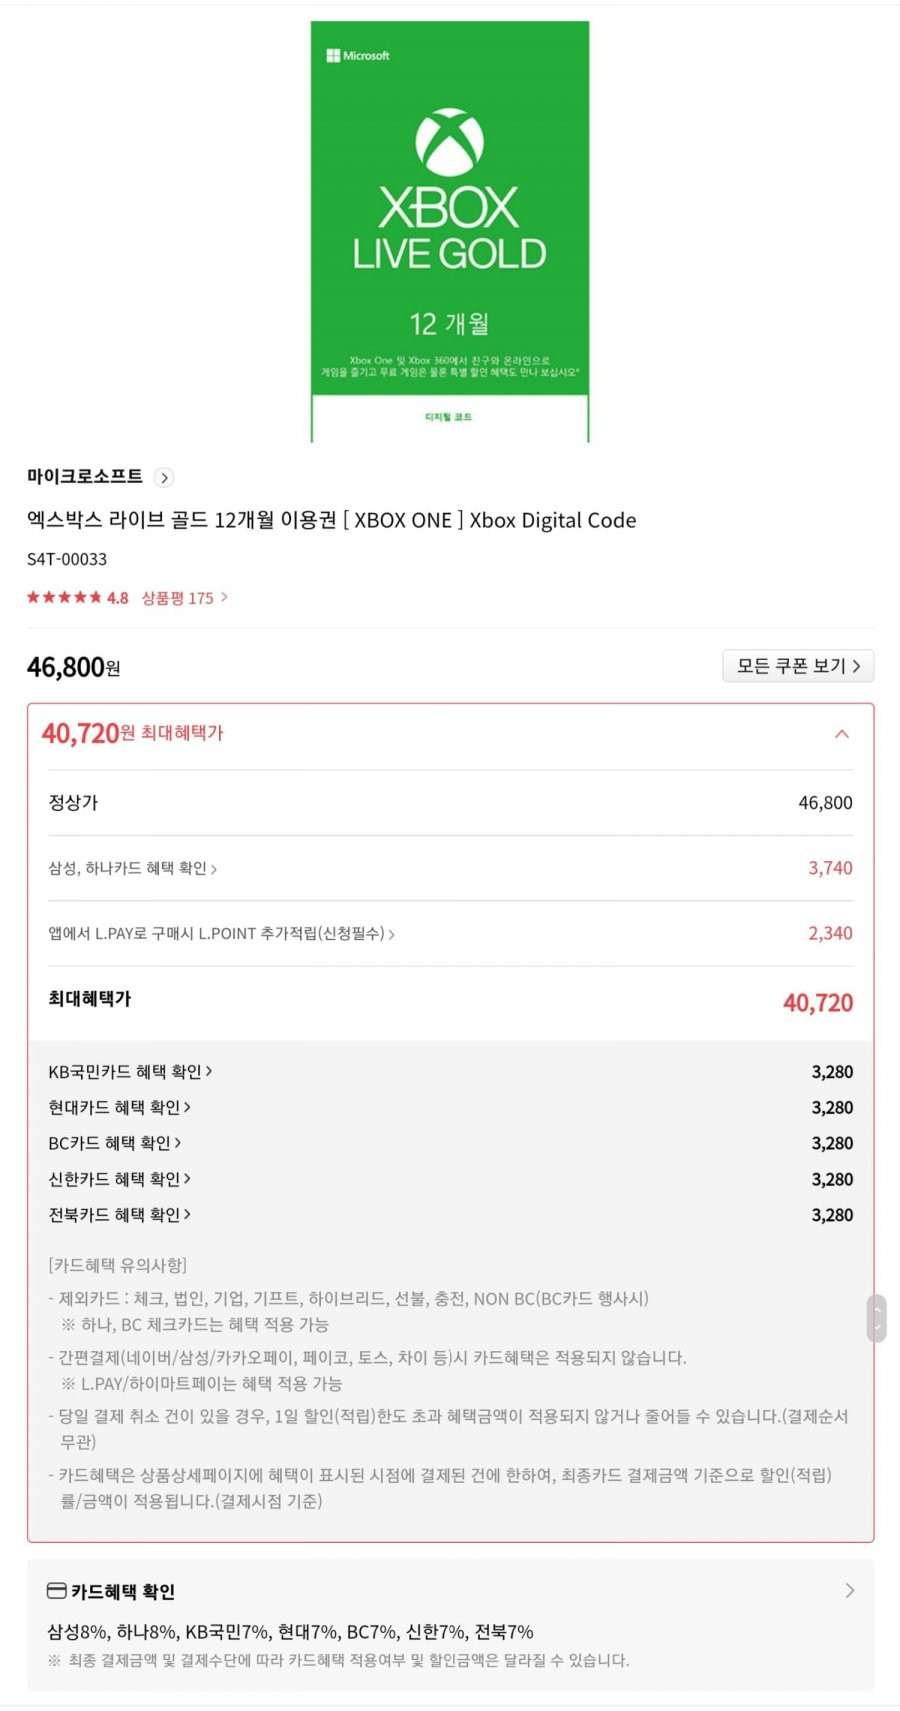This screenshot has height=1711, width=900.
Task: Click the red star rating 4.8
Action: 77,598
